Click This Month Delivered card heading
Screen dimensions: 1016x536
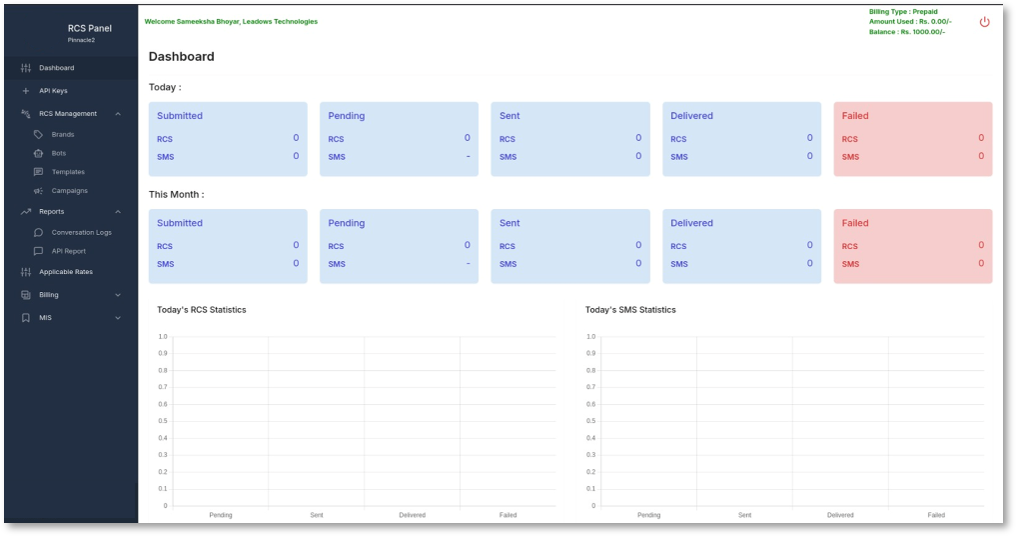click(691, 223)
